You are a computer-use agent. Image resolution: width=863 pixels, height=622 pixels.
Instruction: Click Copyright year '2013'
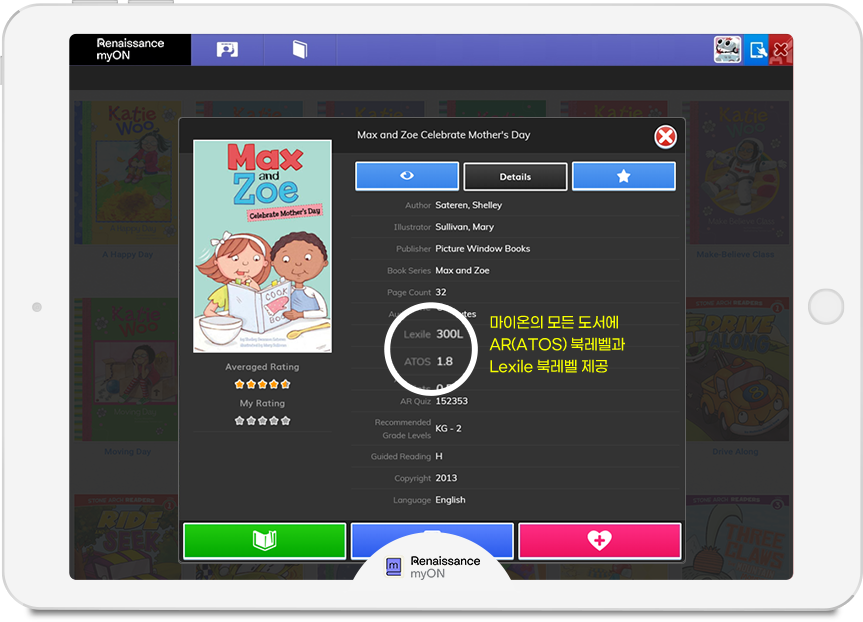click(x=446, y=478)
